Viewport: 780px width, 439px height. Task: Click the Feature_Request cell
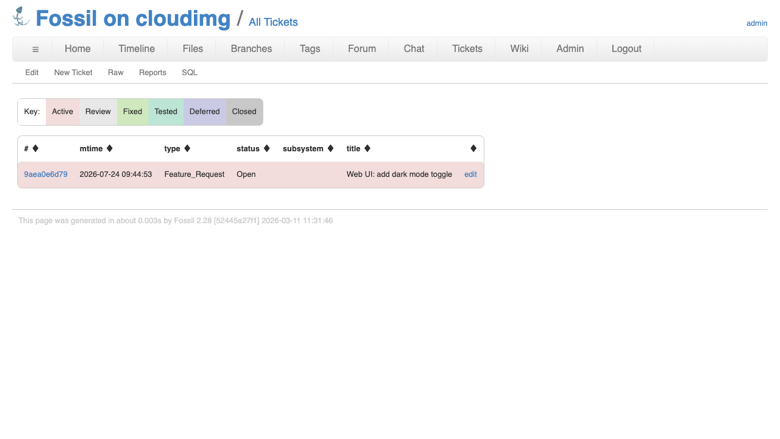[195, 174]
